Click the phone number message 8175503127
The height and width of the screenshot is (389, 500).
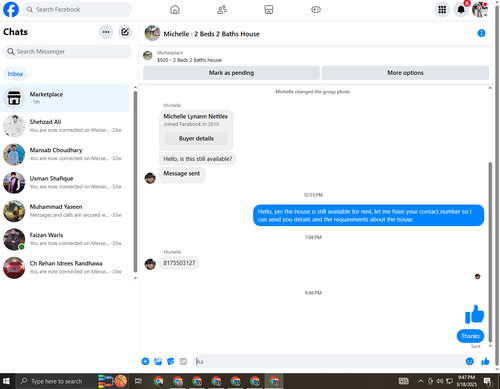pos(179,263)
